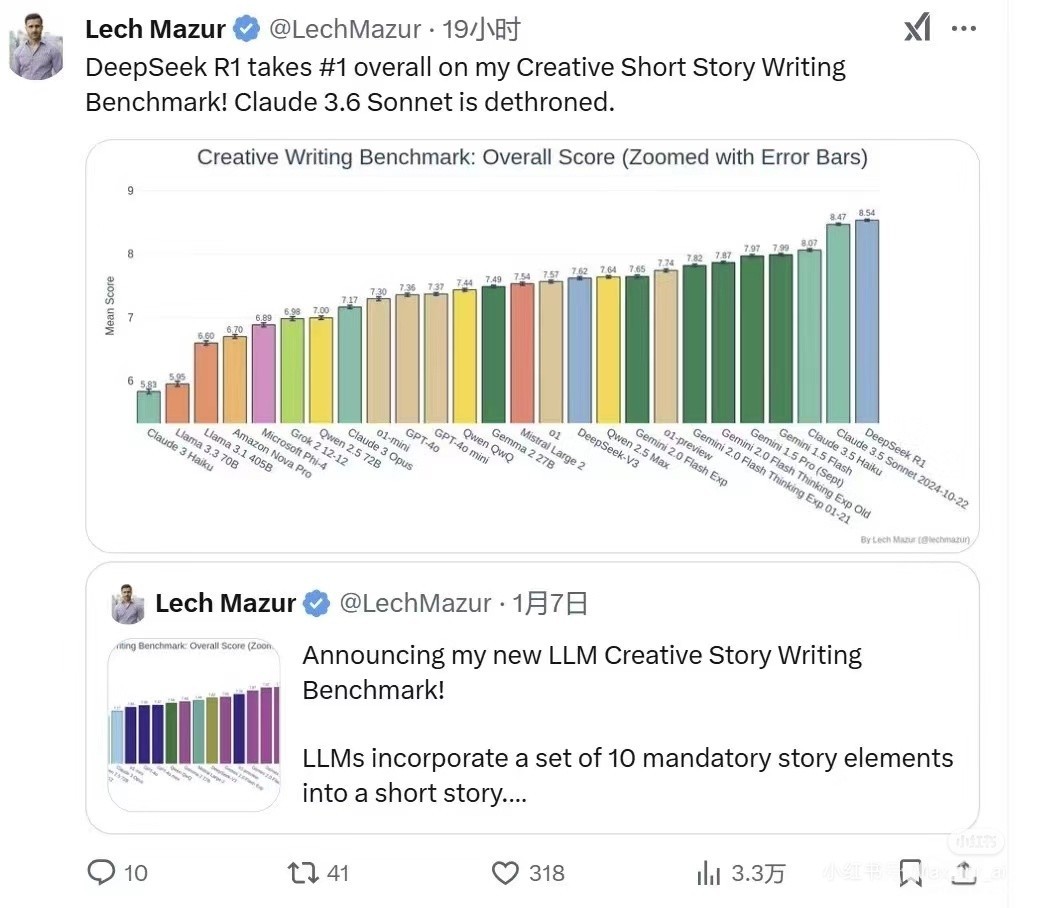Open the 19小时 tweet timestamp
This screenshot has width=1044, height=908.
tap(481, 29)
